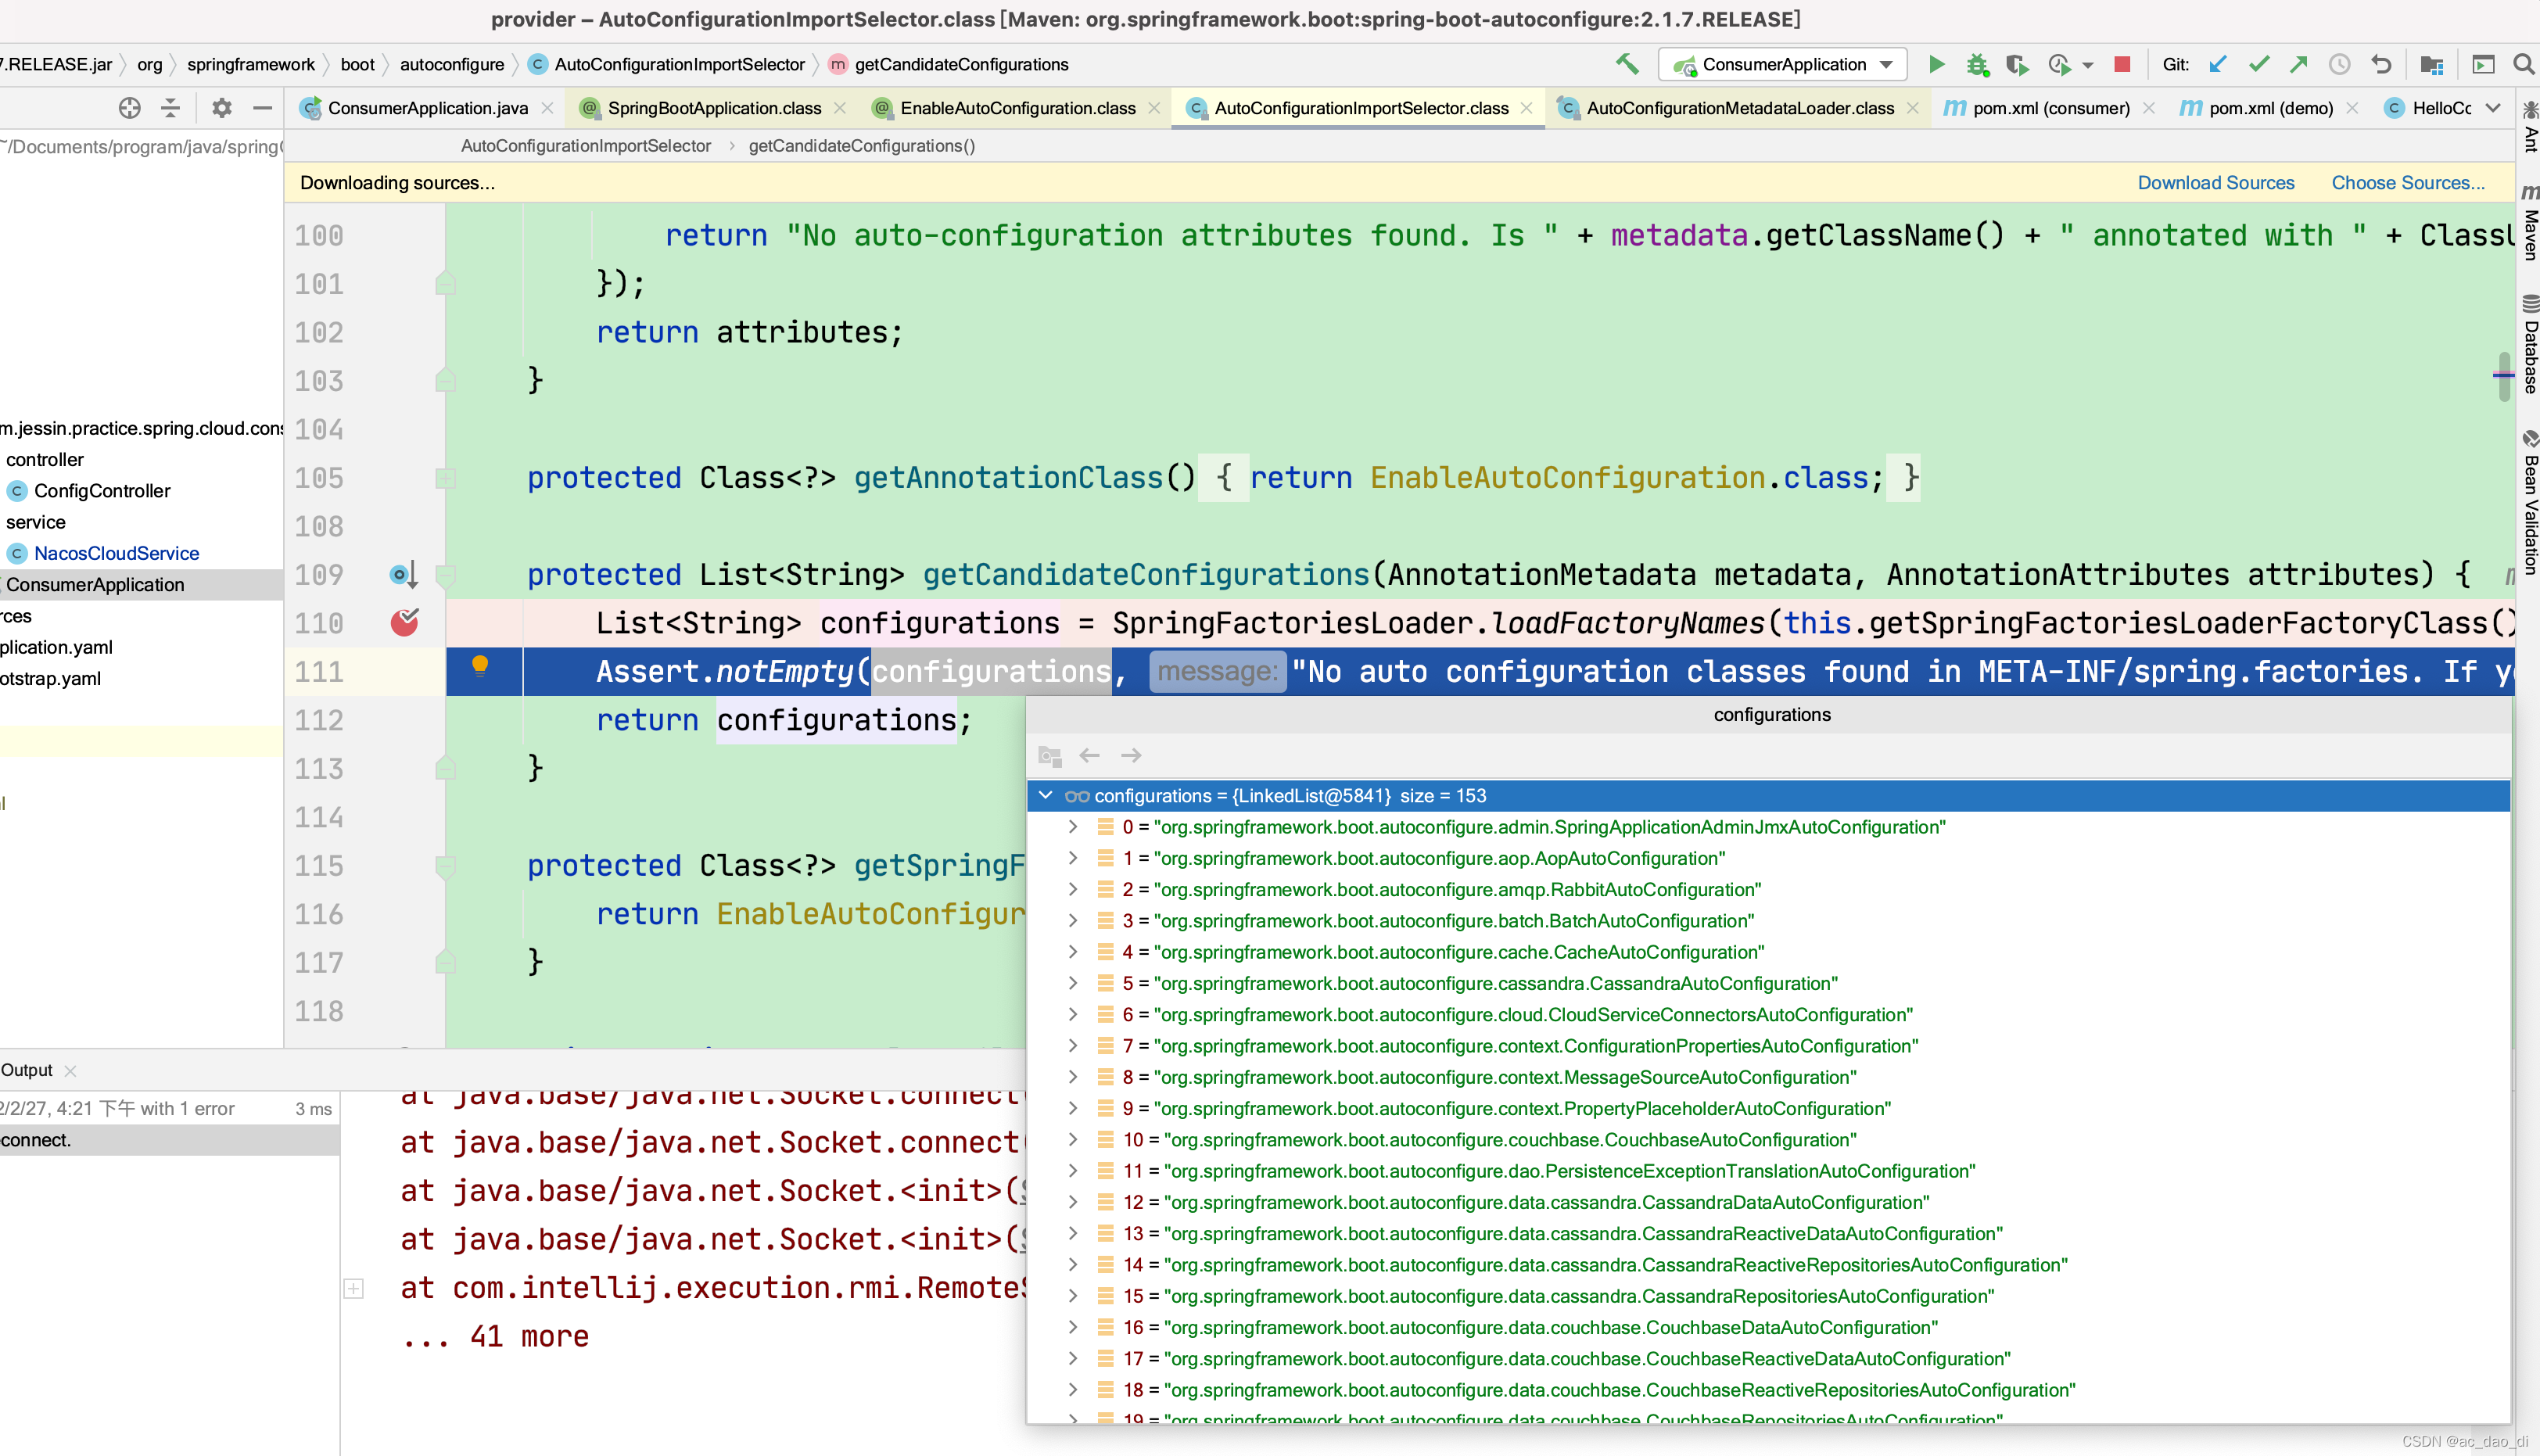Start debugging with the bug icon
The image size is (2540, 1456).
point(1977,64)
